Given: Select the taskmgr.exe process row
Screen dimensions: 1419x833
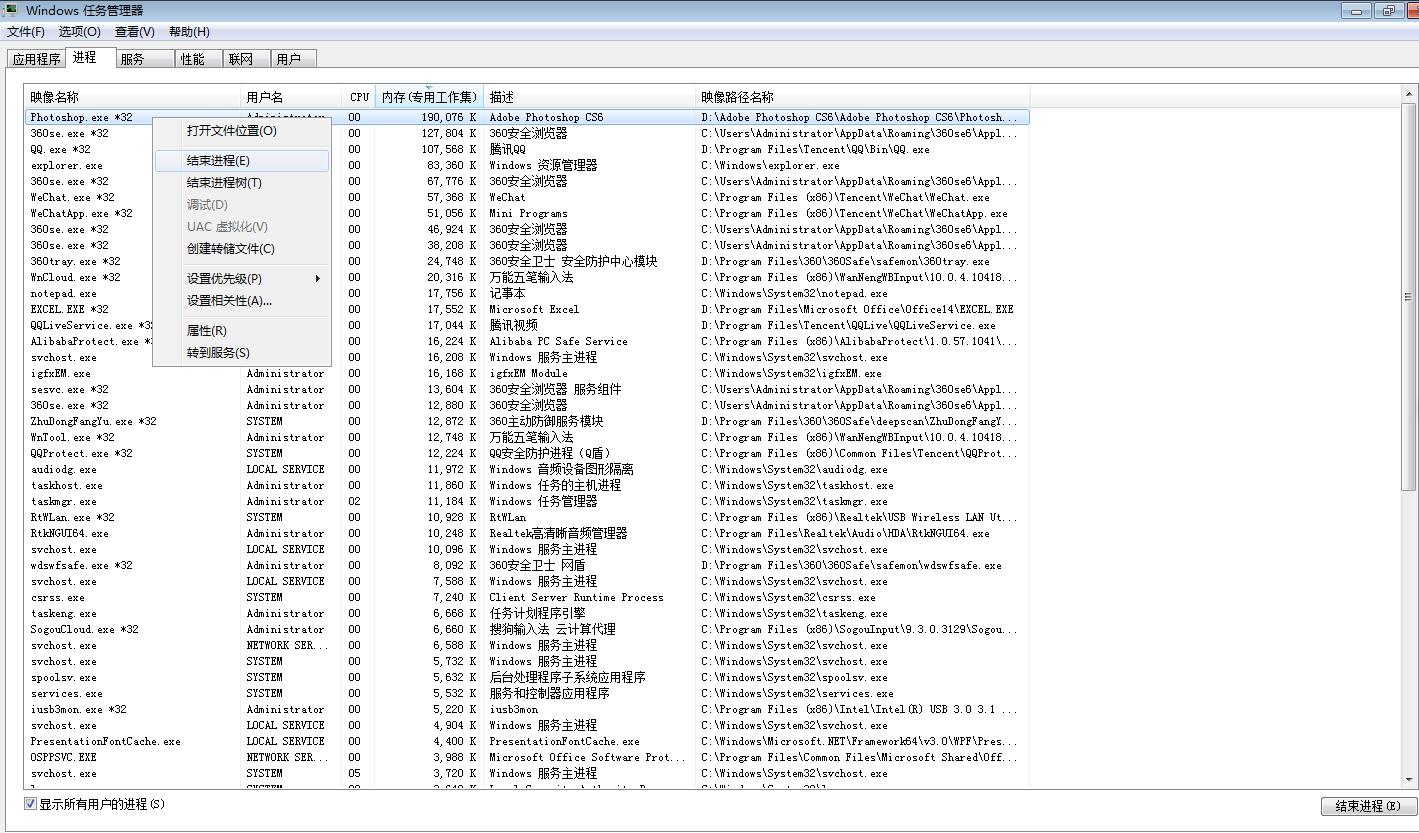Looking at the screenshot, I should [x=527, y=501].
